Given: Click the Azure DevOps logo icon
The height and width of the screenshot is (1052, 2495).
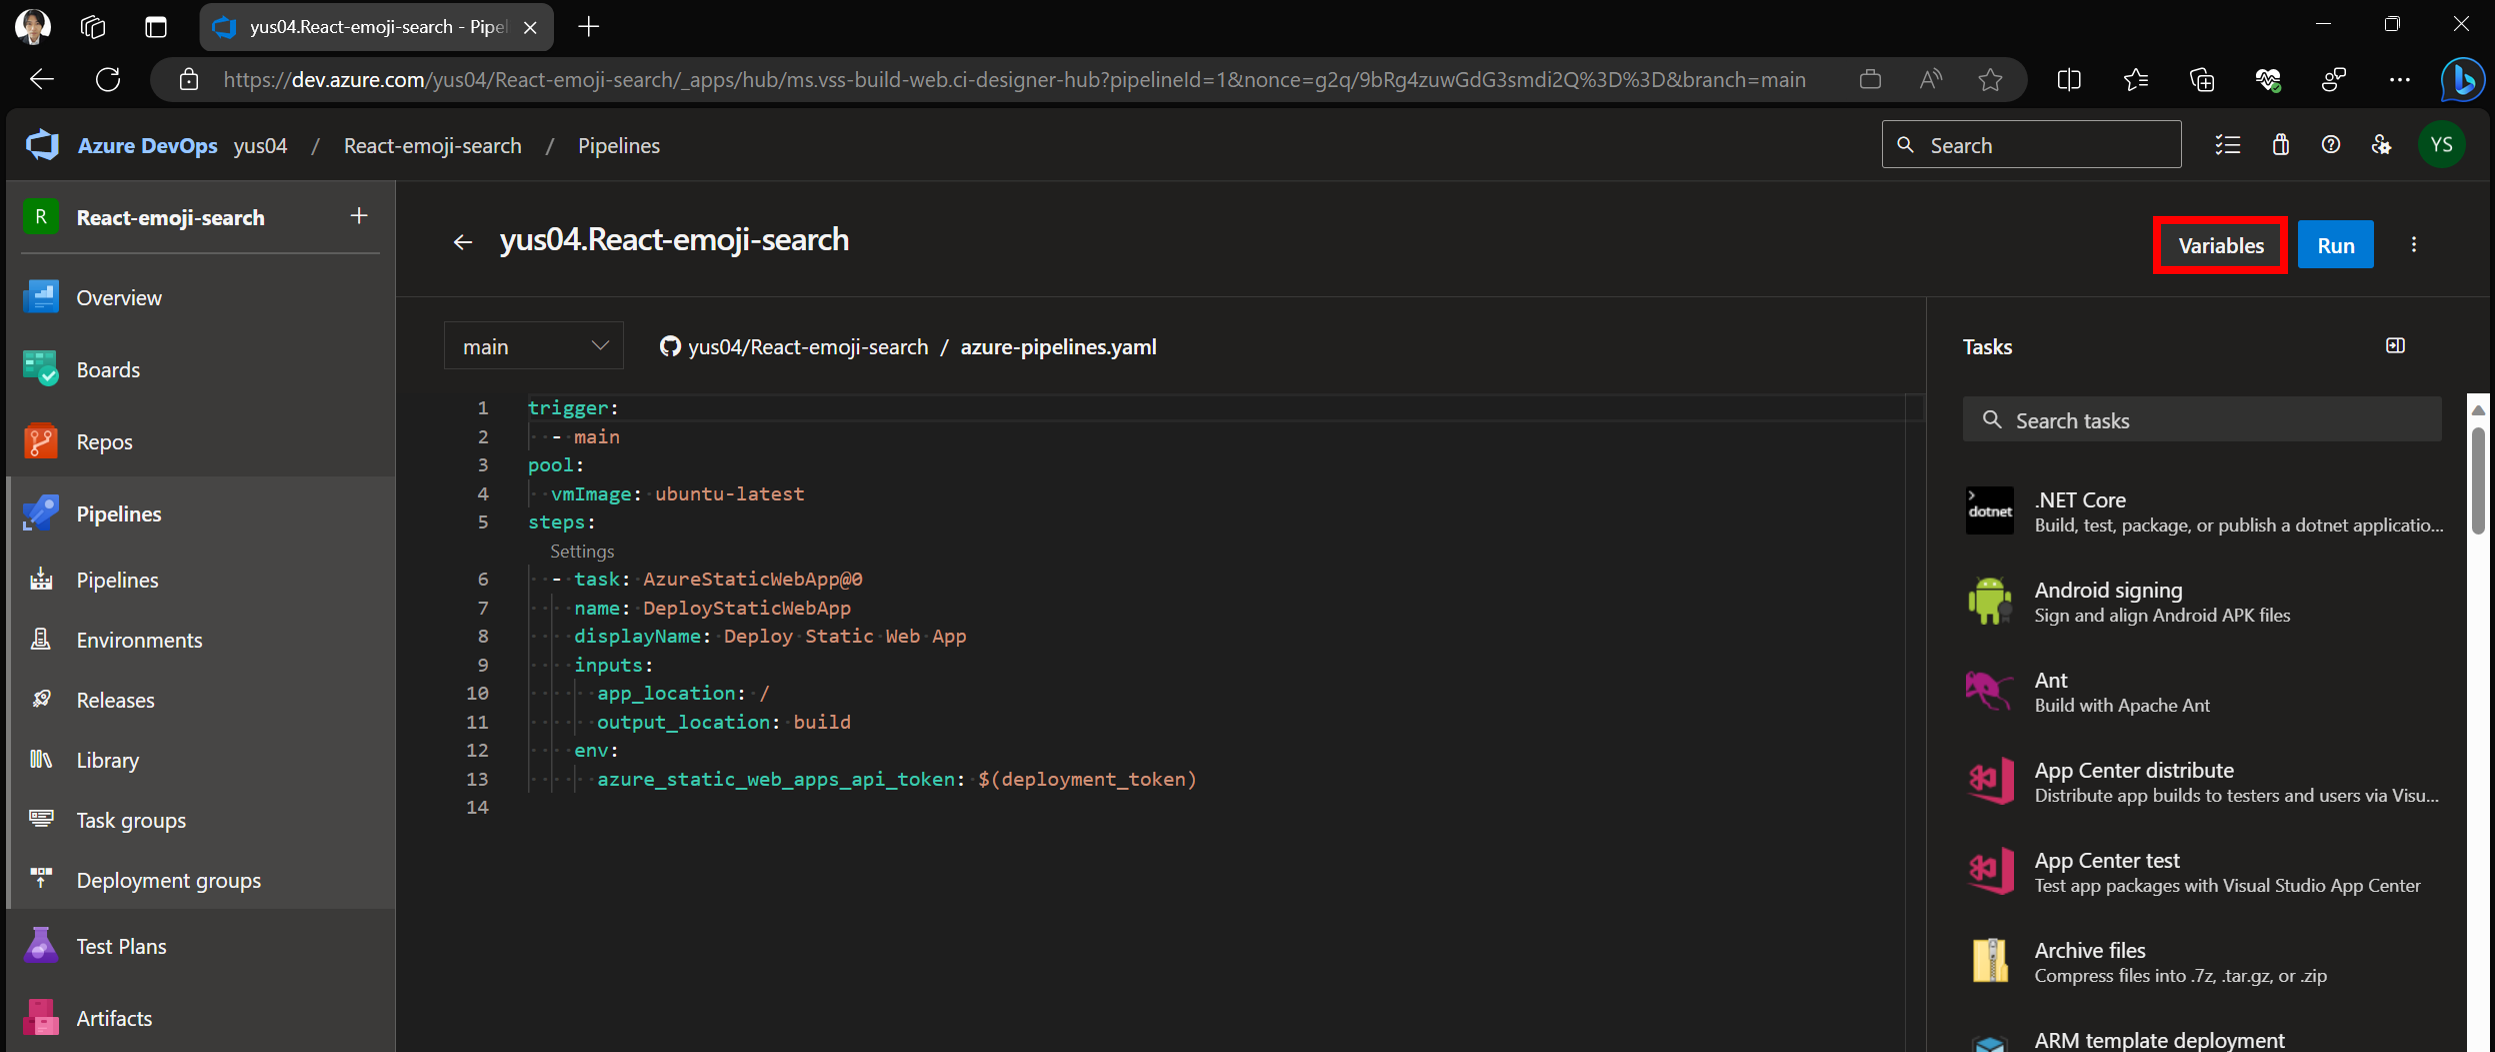Looking at the screenshot, I should (42, 145).
